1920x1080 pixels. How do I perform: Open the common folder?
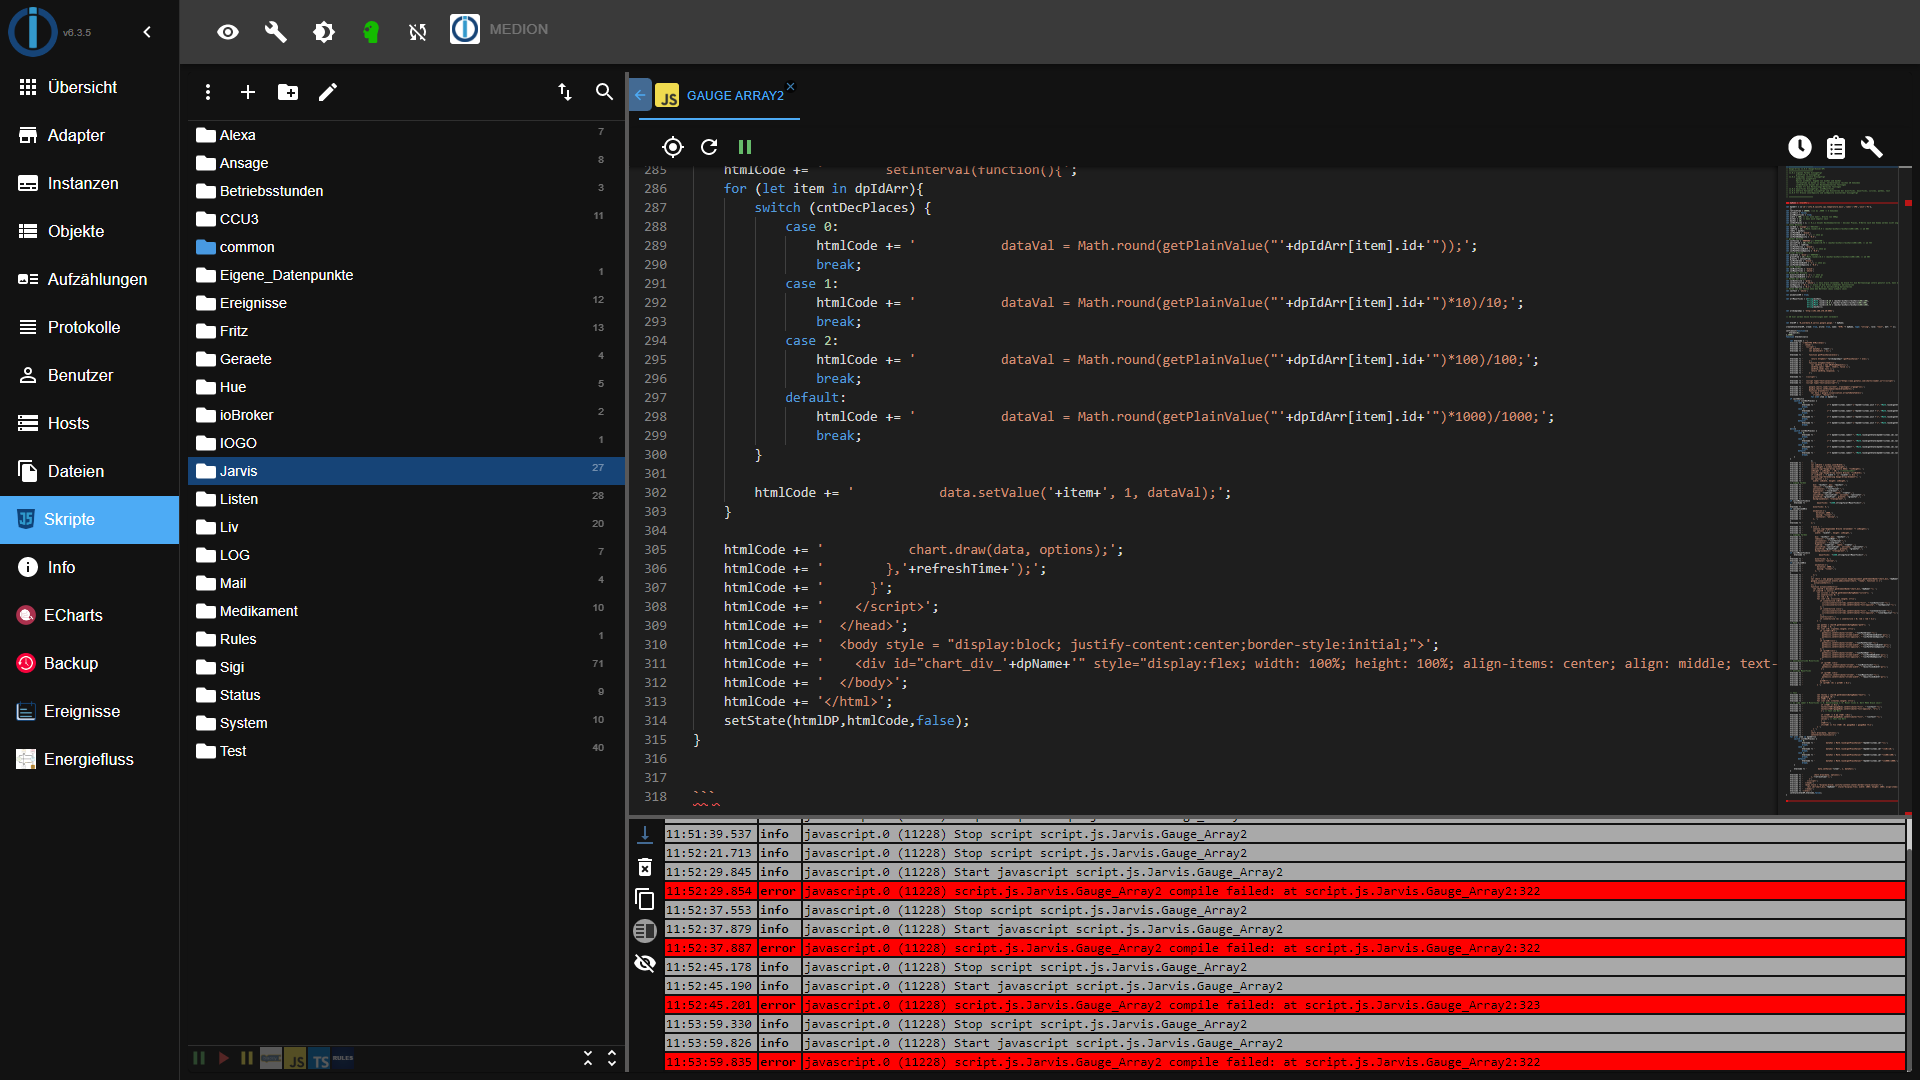pos(406,247)
